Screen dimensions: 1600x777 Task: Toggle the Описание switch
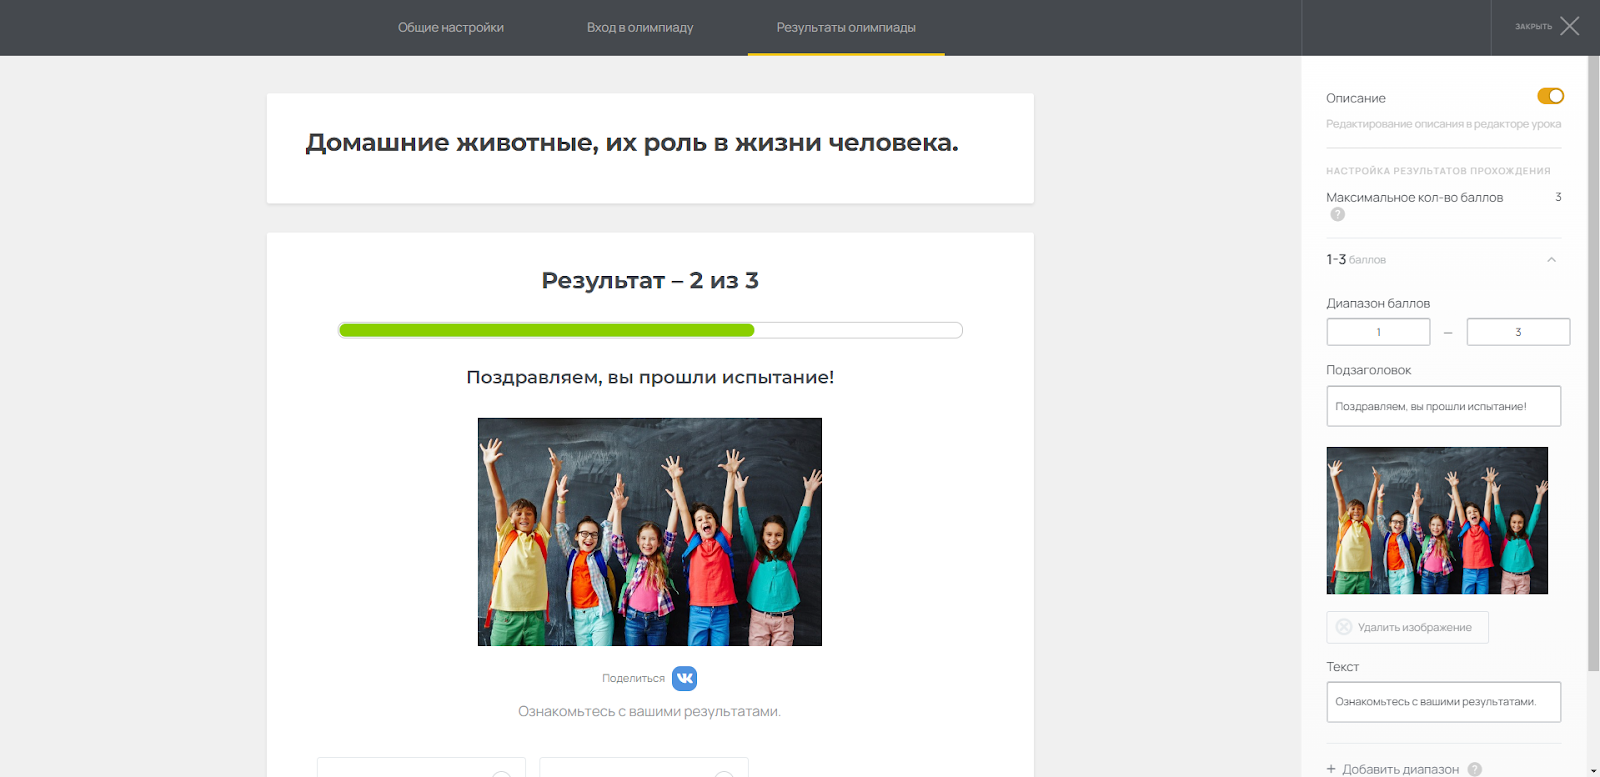[x=1550, y=96]
